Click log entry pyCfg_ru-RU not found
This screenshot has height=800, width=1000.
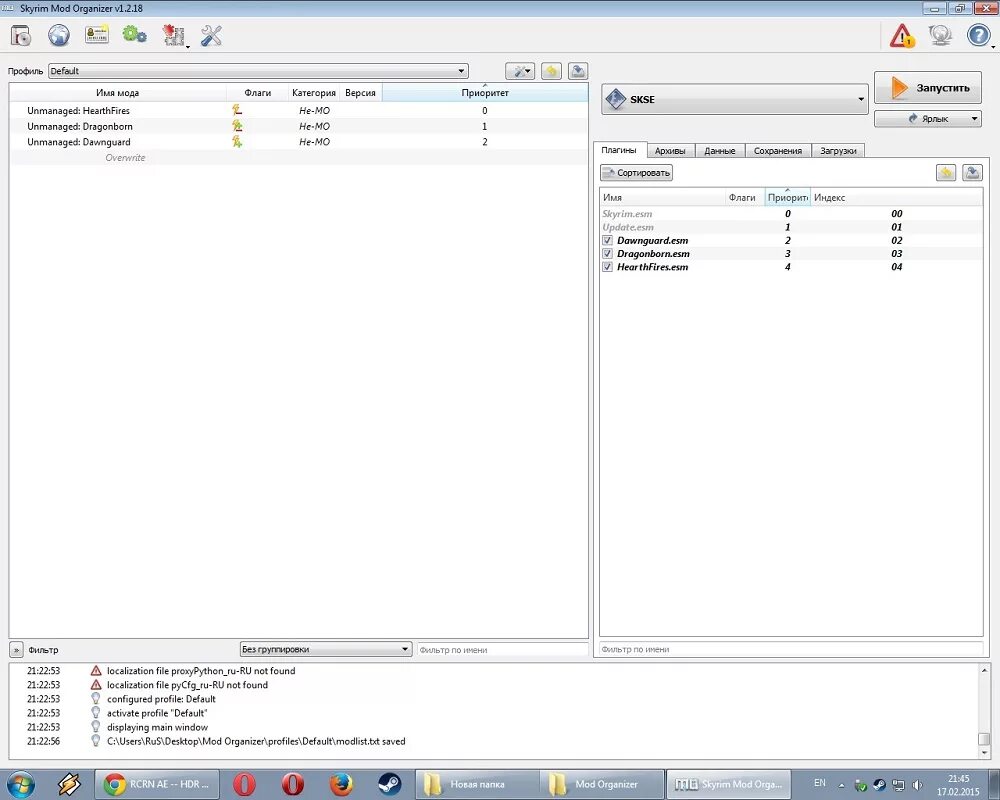point(188,685)
